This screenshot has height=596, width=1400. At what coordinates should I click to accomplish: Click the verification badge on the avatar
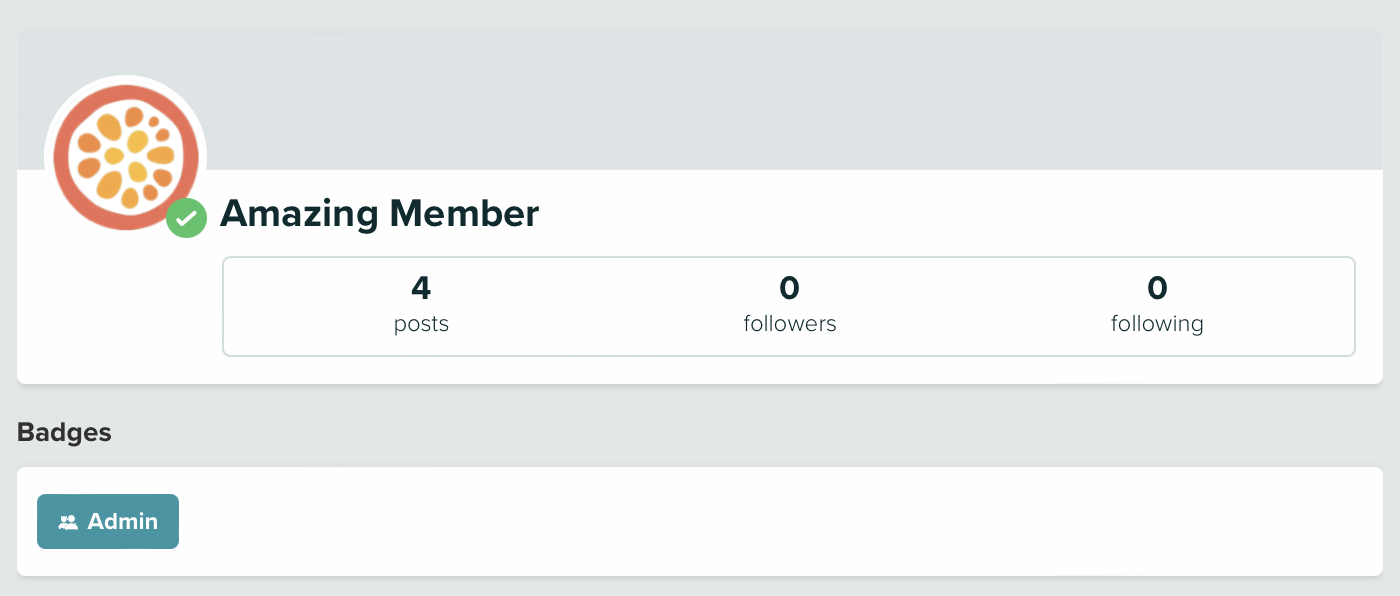click(185, 218)
